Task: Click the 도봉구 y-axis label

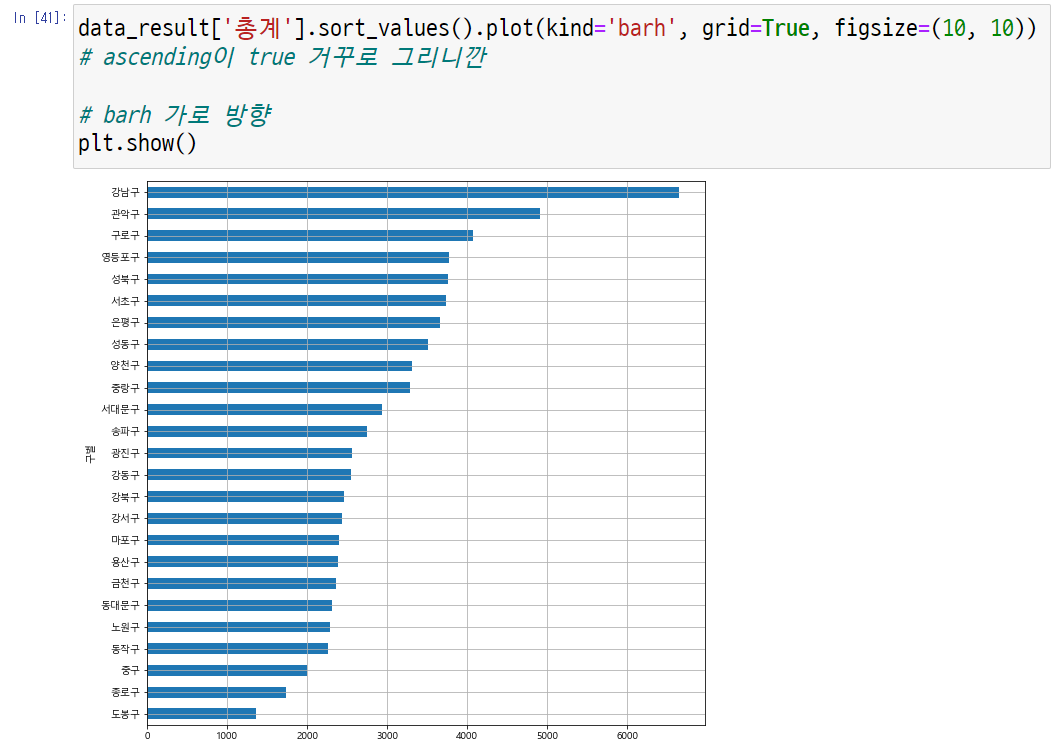Action: click(x=125, y=713)
